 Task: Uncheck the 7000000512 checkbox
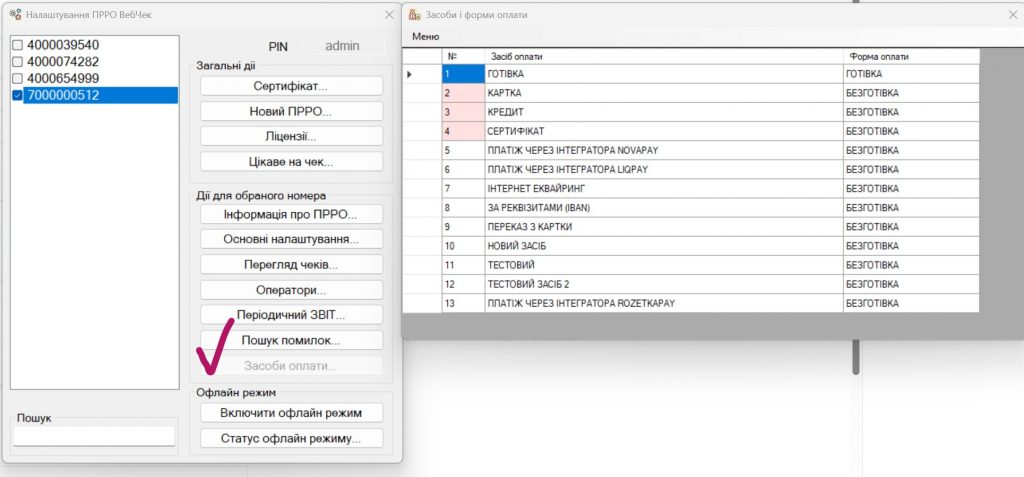click(17, 95)
